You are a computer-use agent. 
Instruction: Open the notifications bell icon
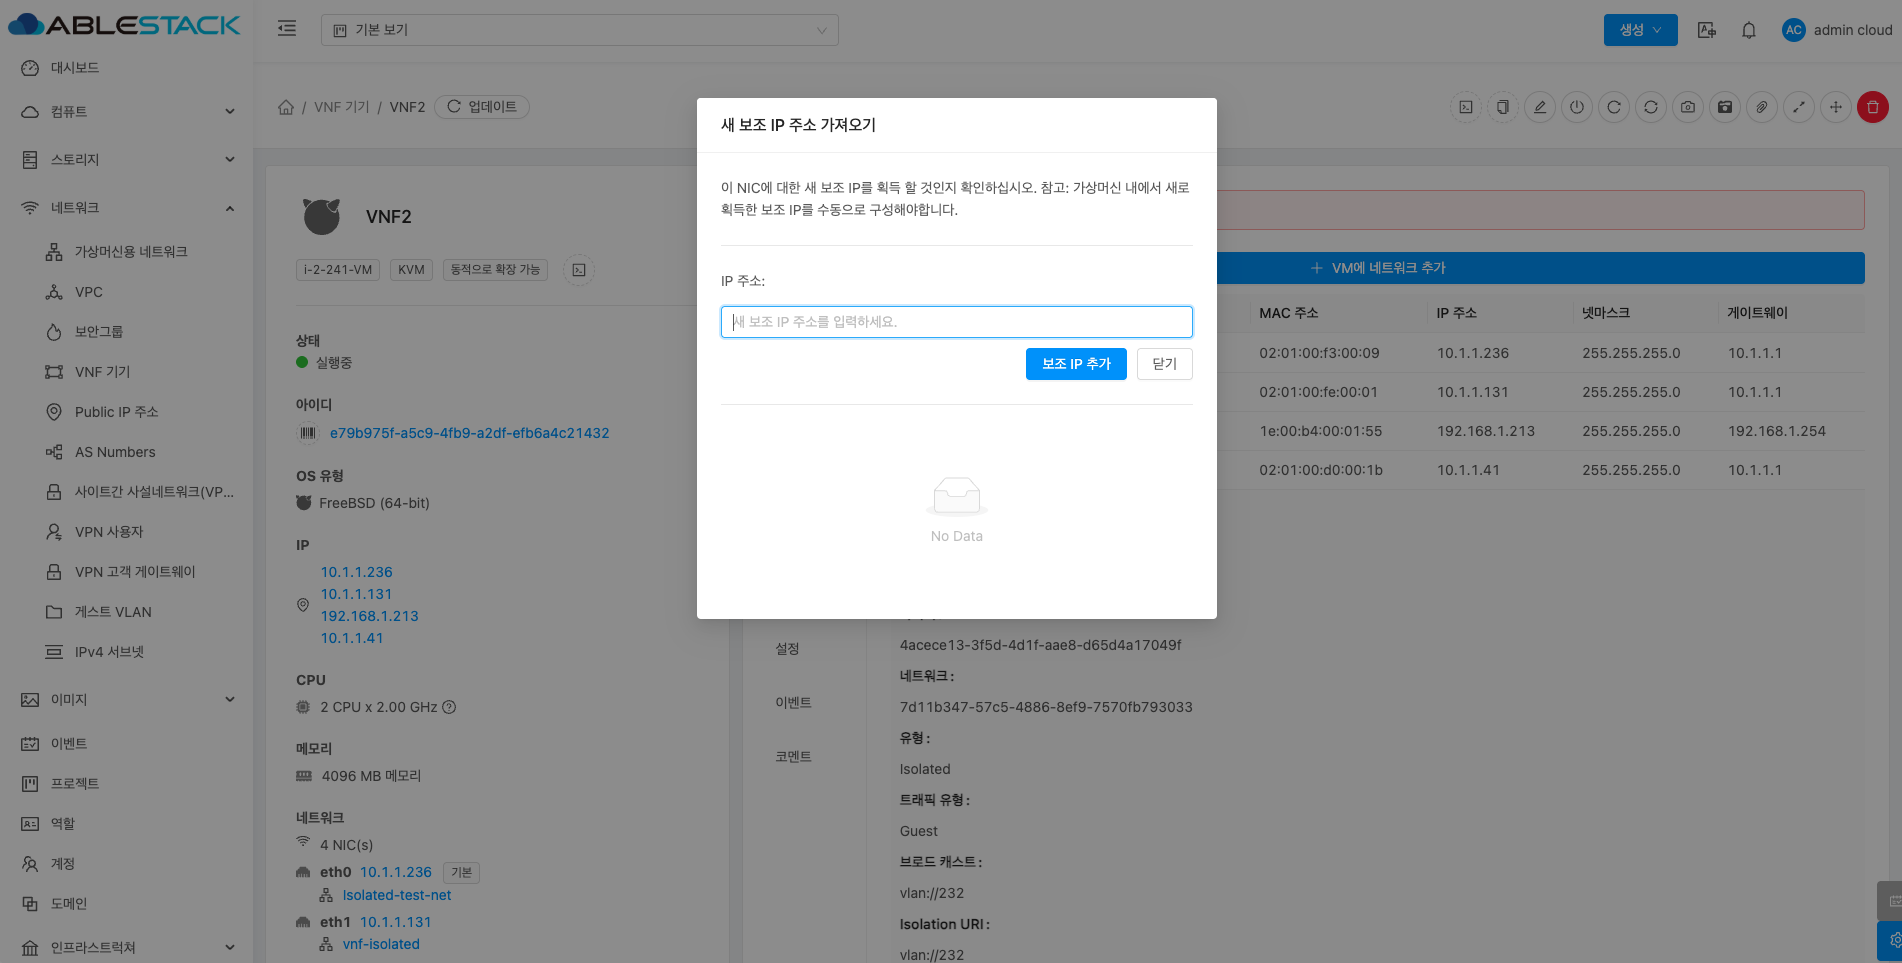1749,30
